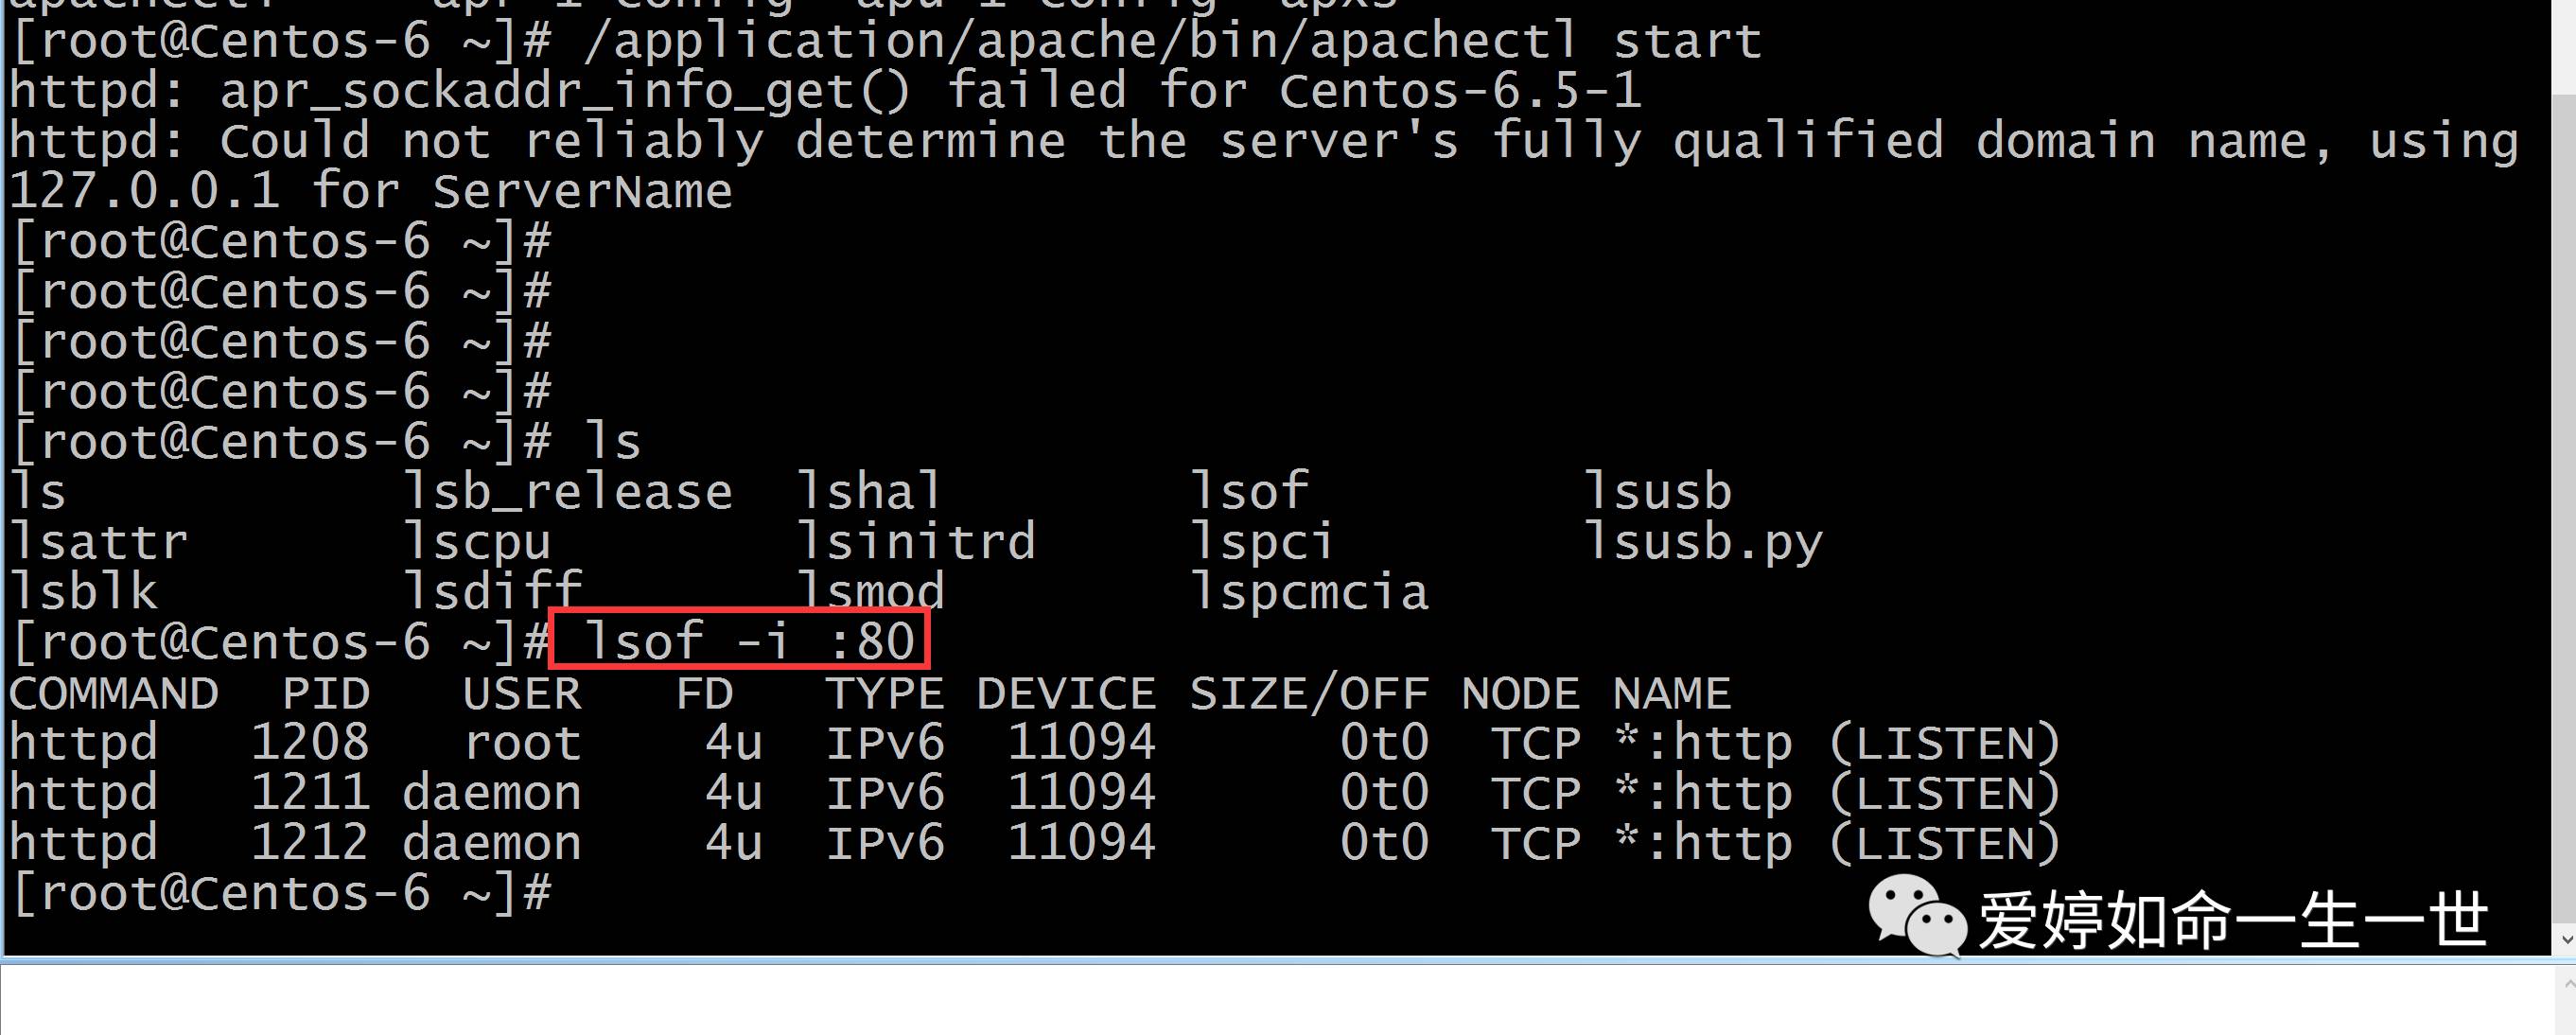Click the red-boxed lsof -i :80 command

pyautogui.click(x=740, y=640)
